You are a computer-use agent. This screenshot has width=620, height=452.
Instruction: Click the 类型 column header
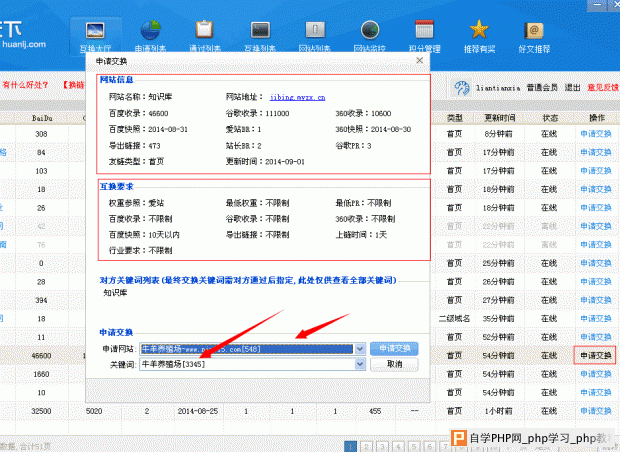coord(454,118)
